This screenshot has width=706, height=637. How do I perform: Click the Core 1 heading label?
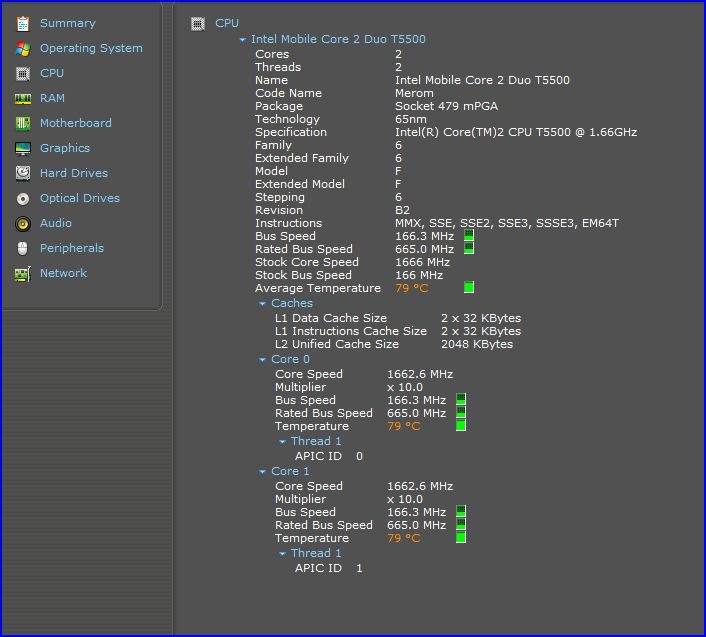290,471
